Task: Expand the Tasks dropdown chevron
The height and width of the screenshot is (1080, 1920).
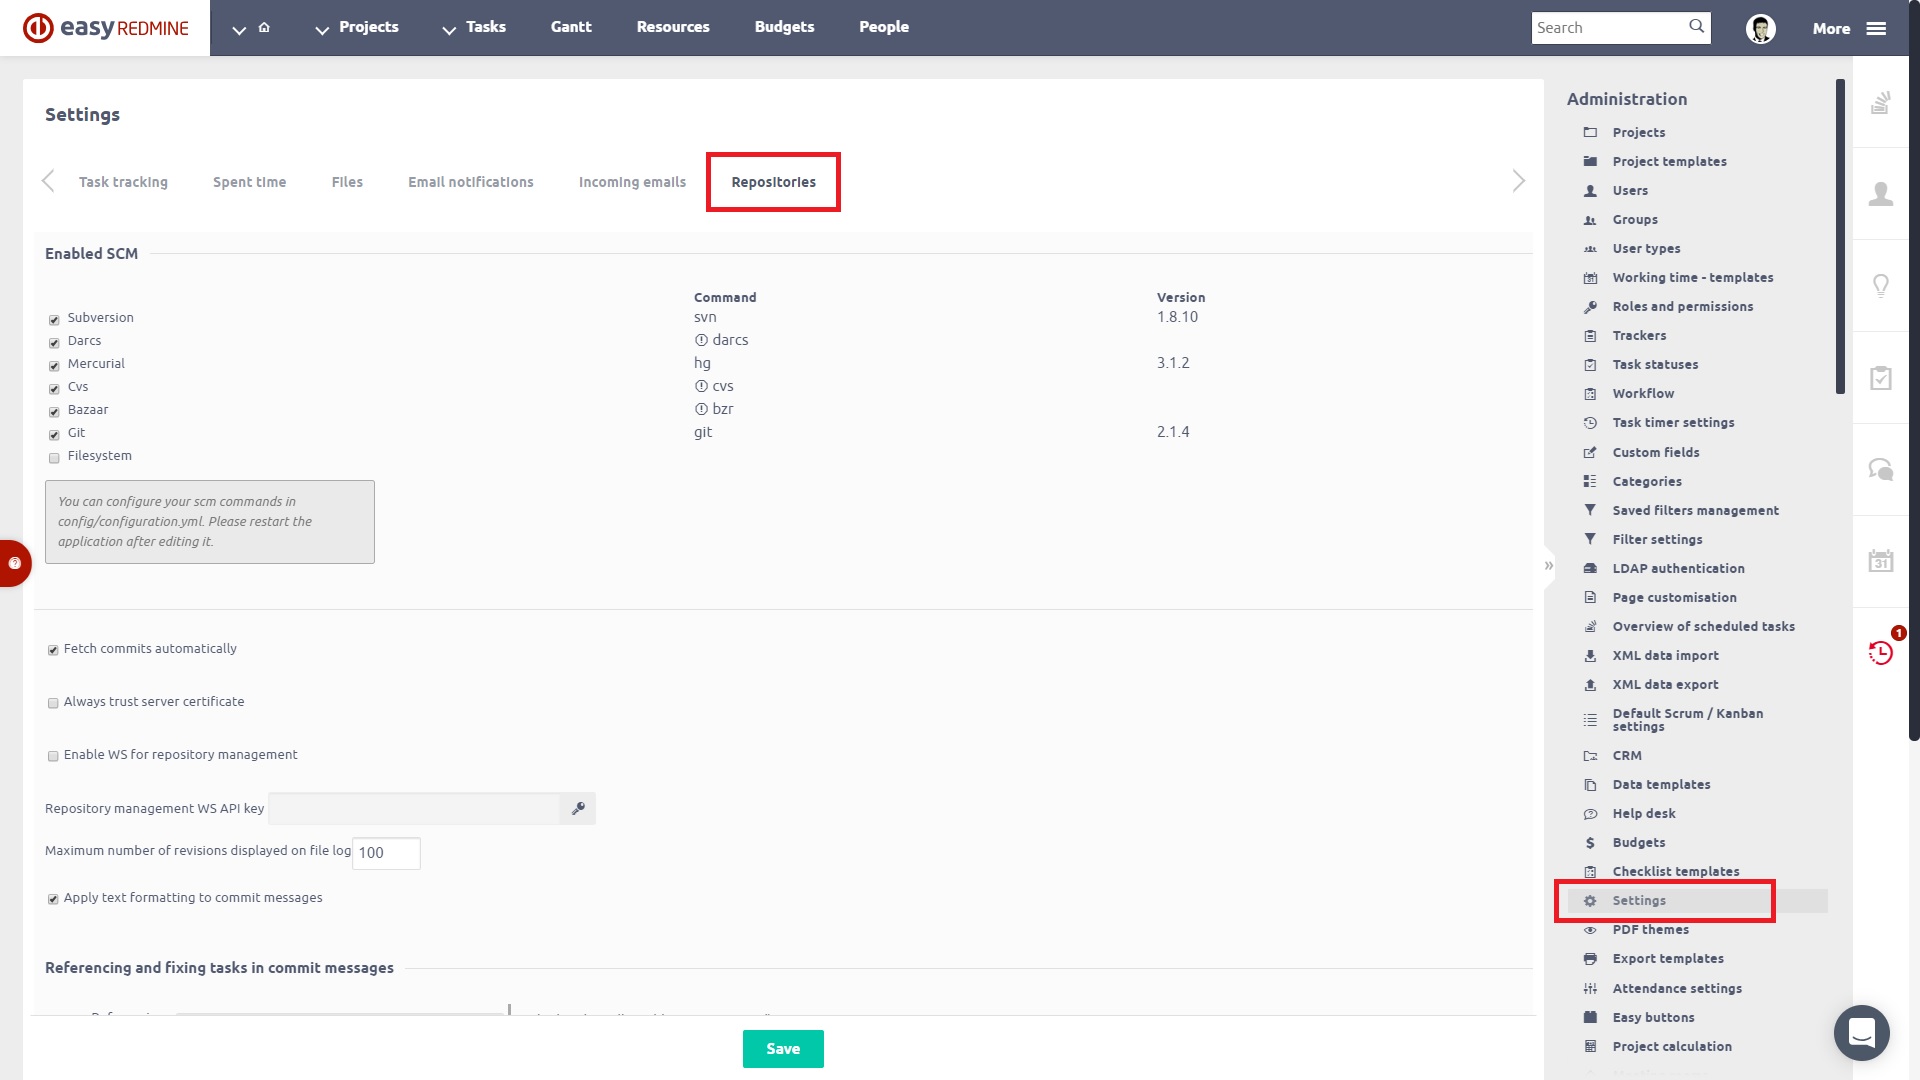Action: tap(449, 30)
